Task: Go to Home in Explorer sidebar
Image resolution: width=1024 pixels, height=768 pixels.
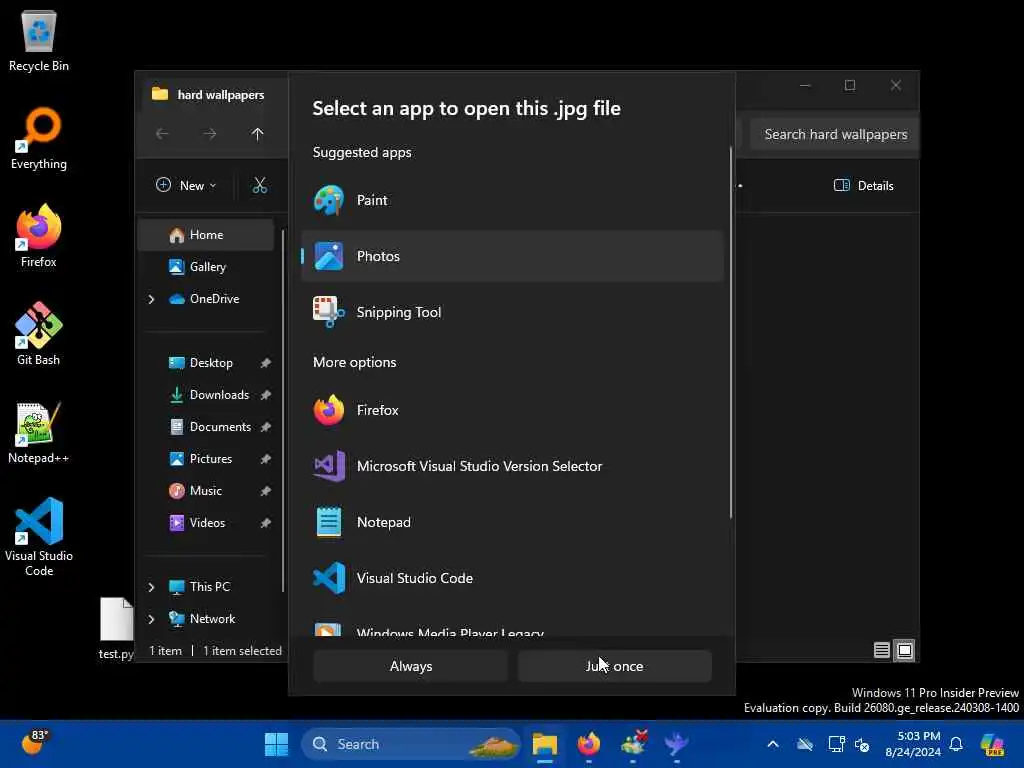Action: click(x=206, y=235)
